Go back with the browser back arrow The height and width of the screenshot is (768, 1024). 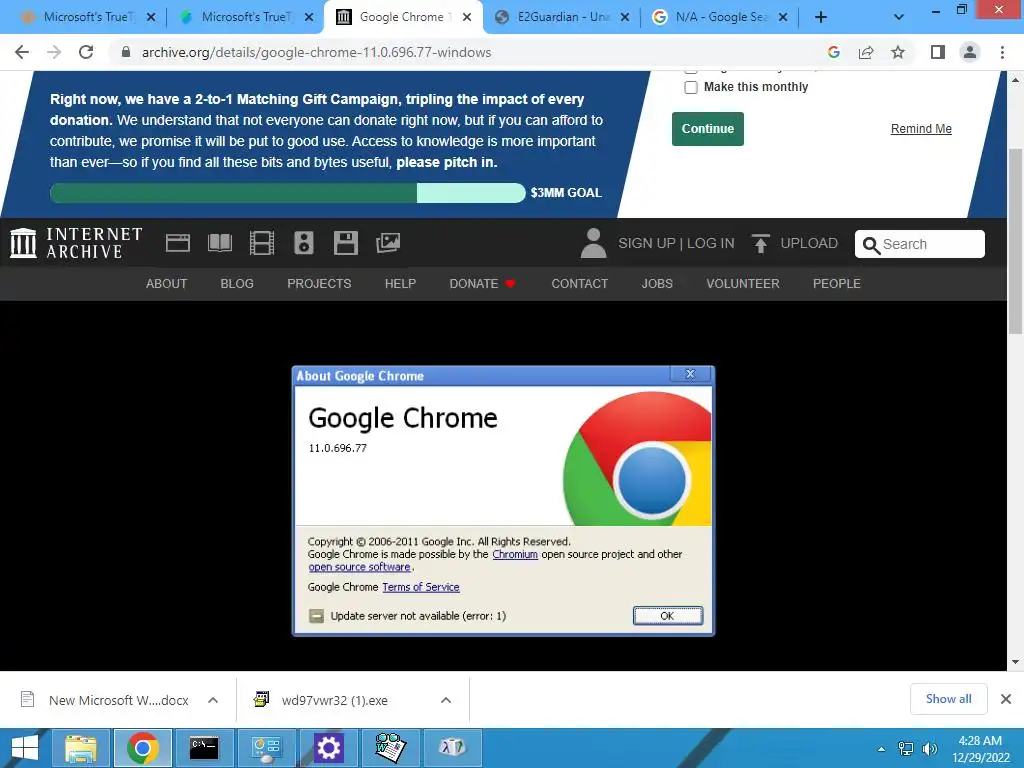22,52
